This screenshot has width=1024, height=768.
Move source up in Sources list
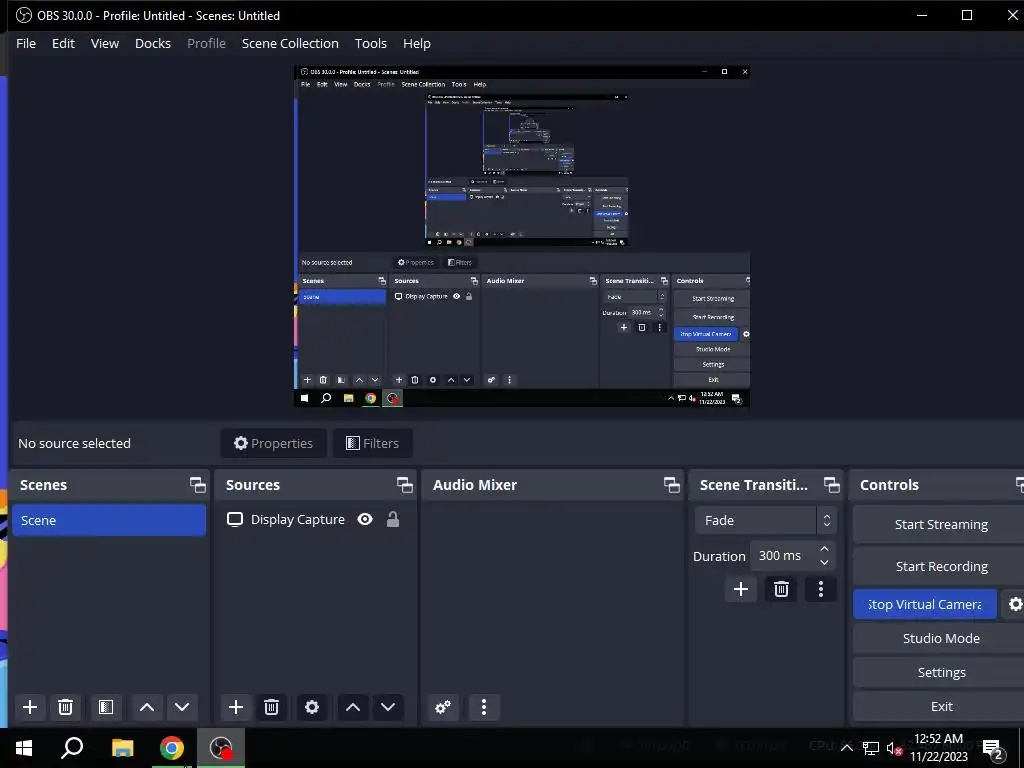353,707
